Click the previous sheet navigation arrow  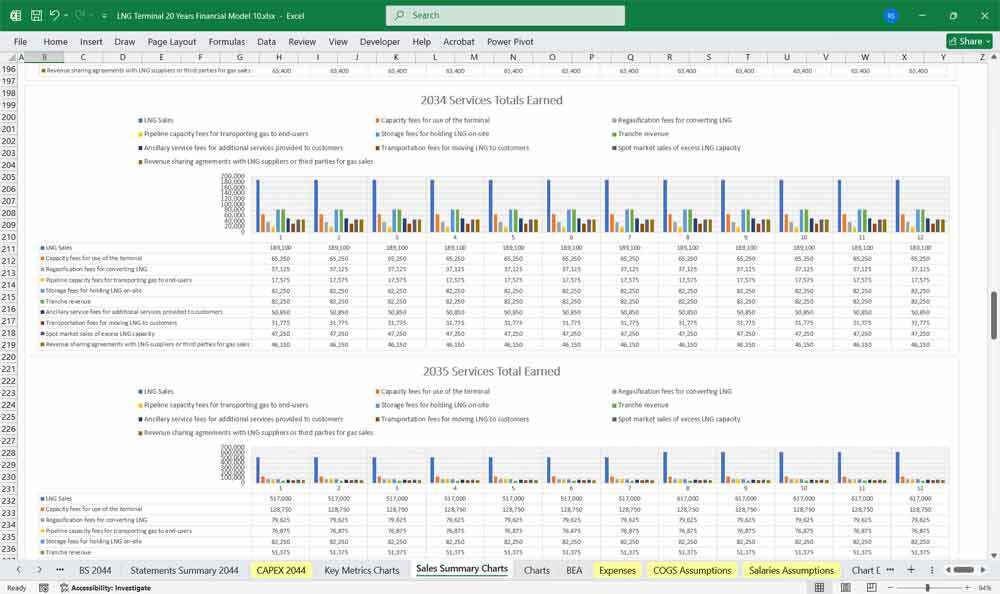pos(19,570)
